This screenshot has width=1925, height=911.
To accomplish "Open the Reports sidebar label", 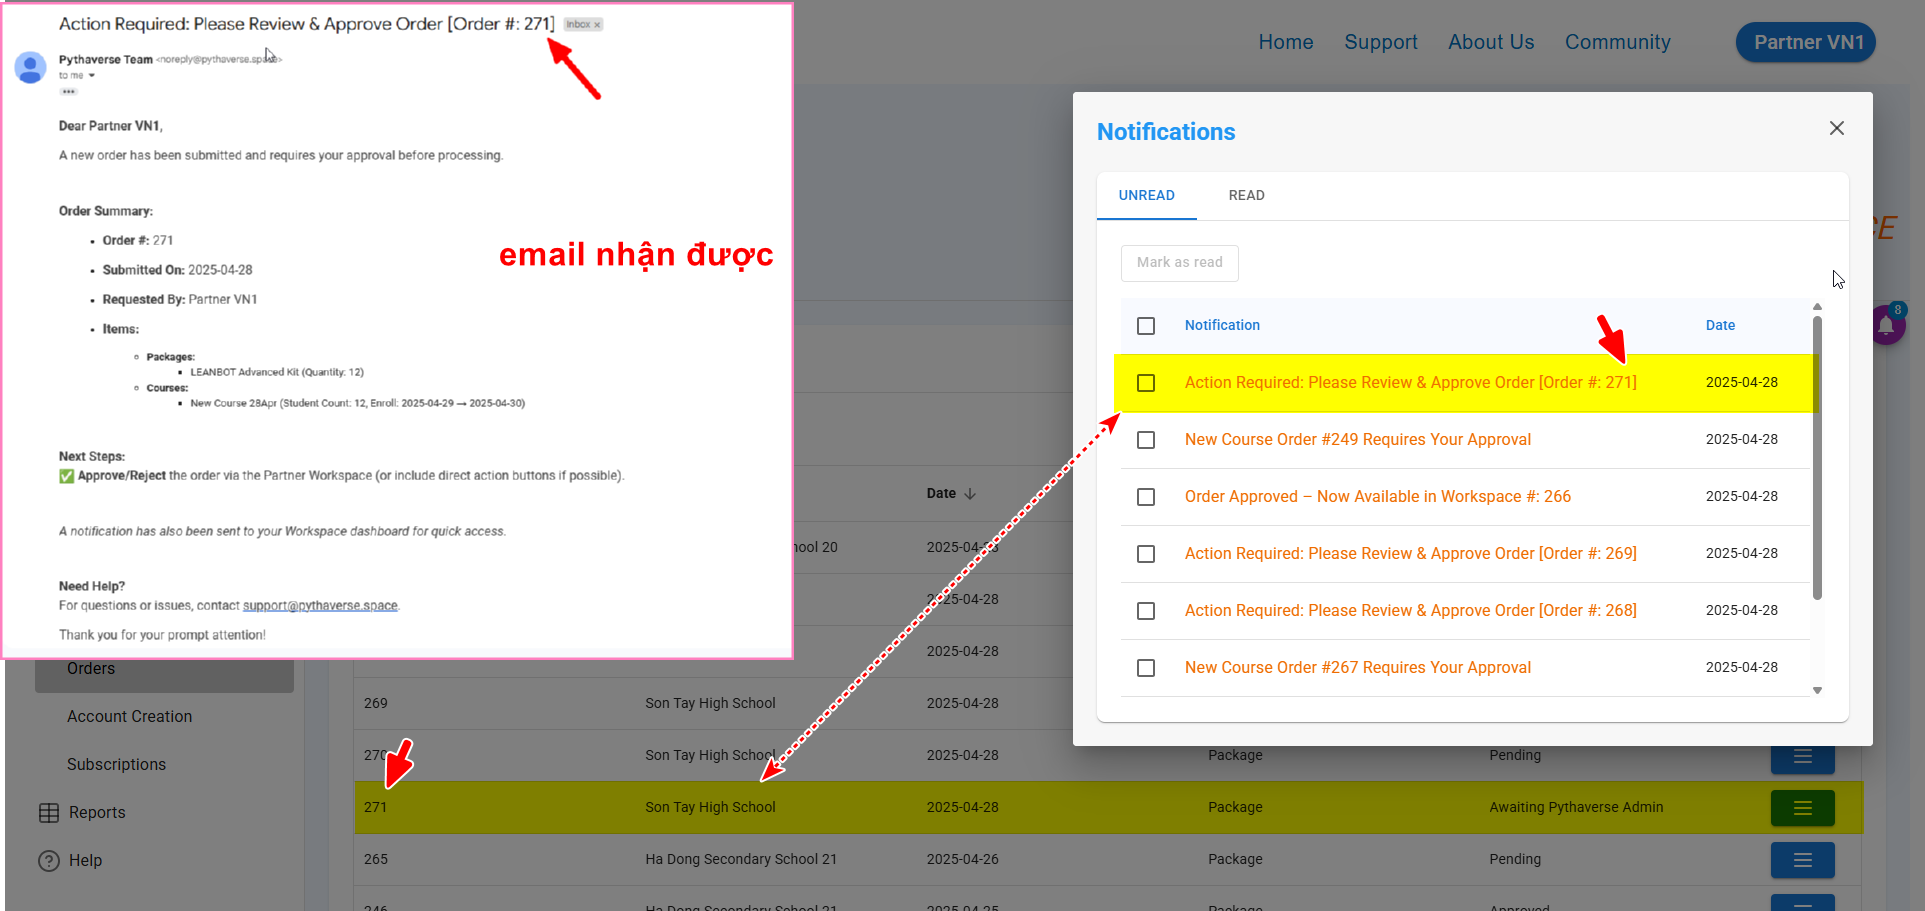I will coord(97,812).
